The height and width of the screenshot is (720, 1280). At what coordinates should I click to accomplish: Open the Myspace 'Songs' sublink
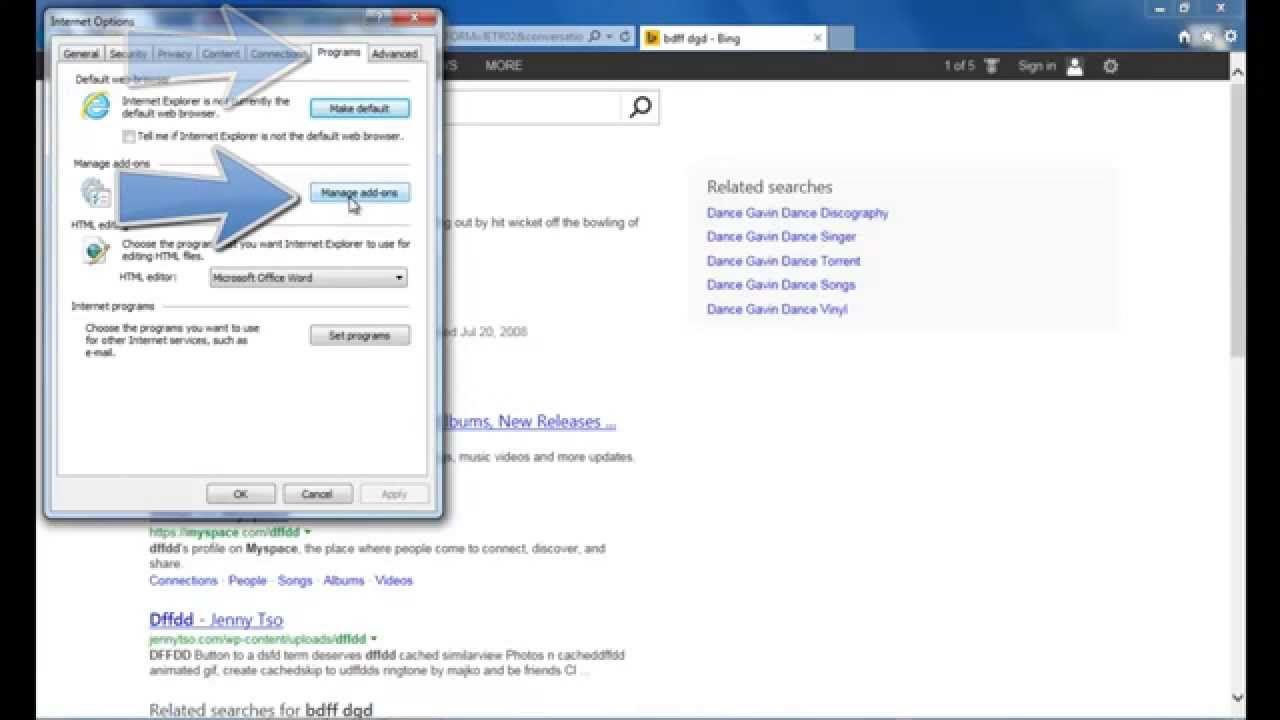[295, 580]
